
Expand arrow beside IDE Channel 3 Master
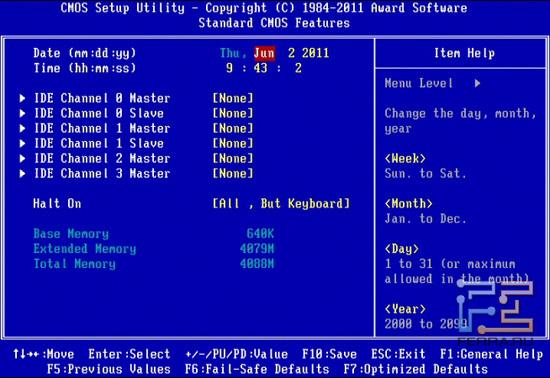(22, 174)
